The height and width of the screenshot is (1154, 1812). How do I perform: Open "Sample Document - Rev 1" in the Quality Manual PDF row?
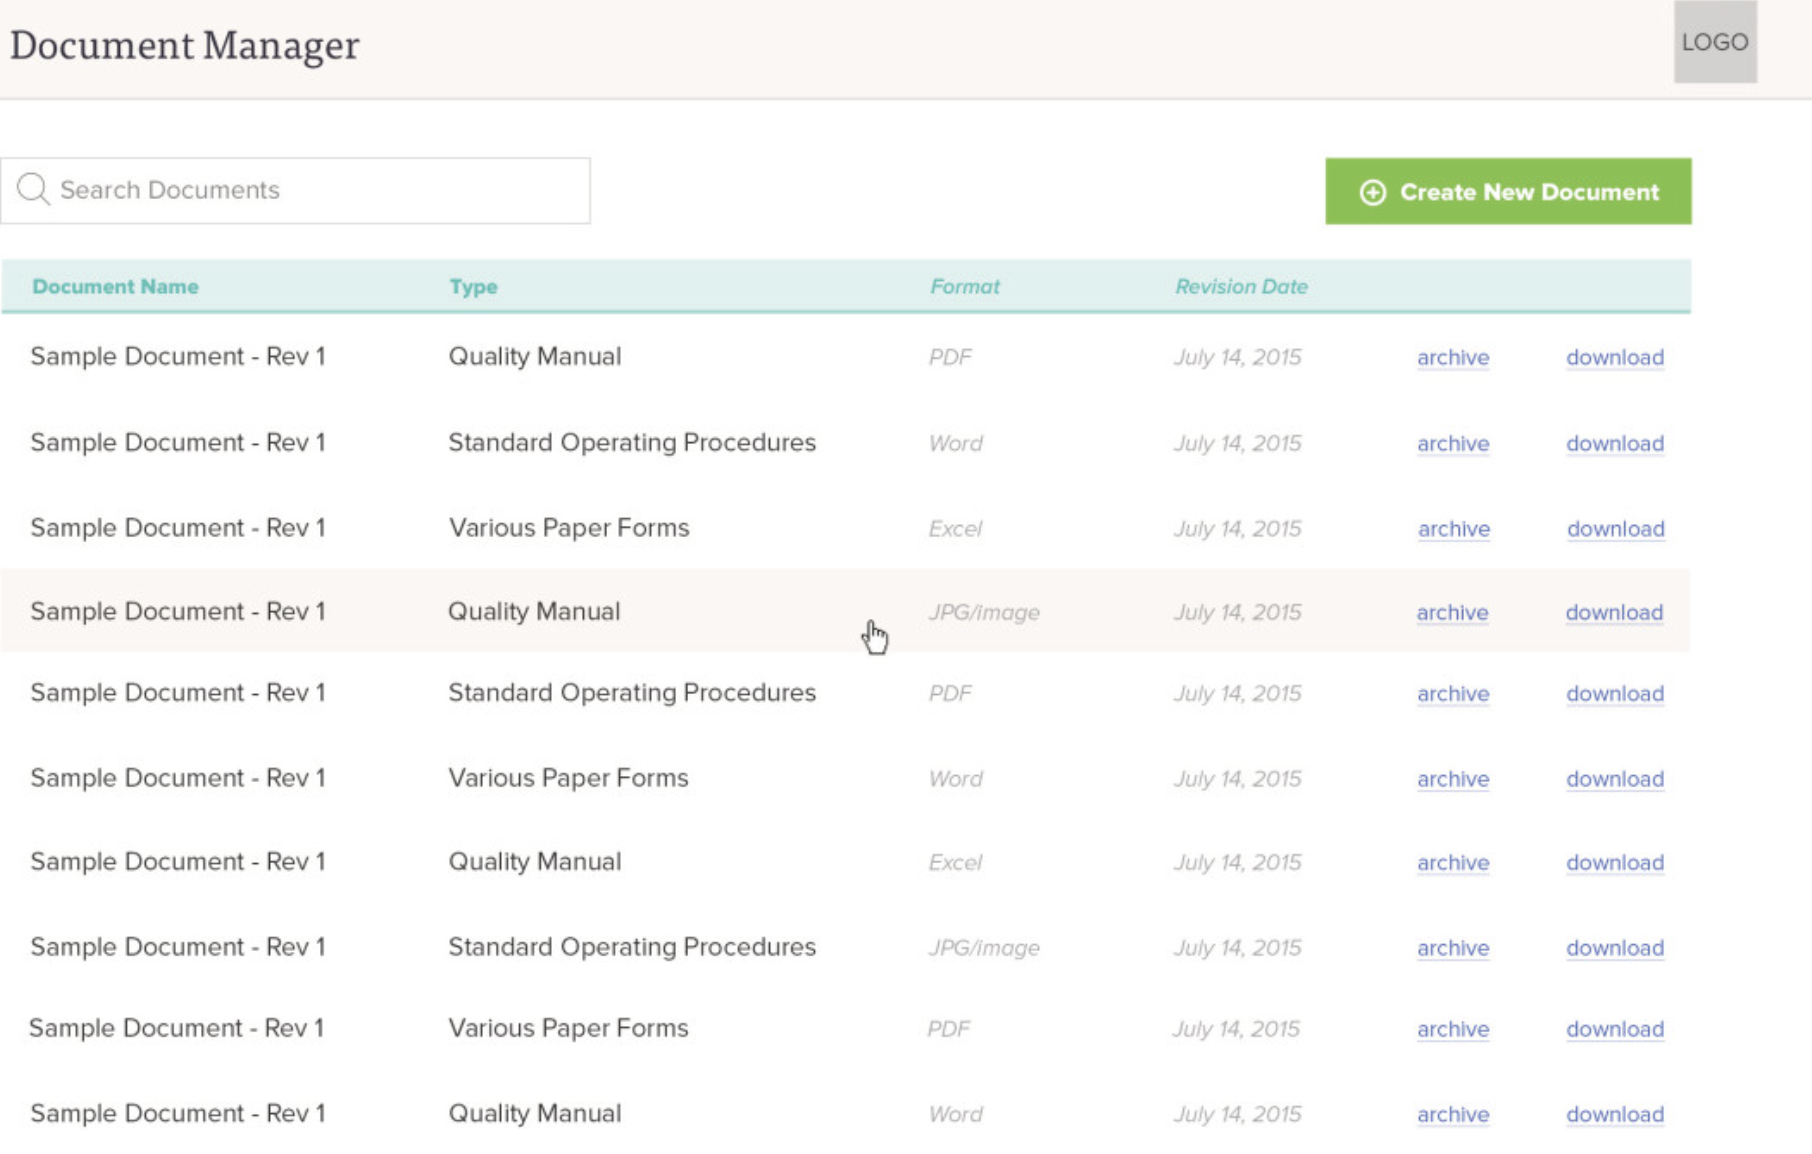click(x=178, y=357)
